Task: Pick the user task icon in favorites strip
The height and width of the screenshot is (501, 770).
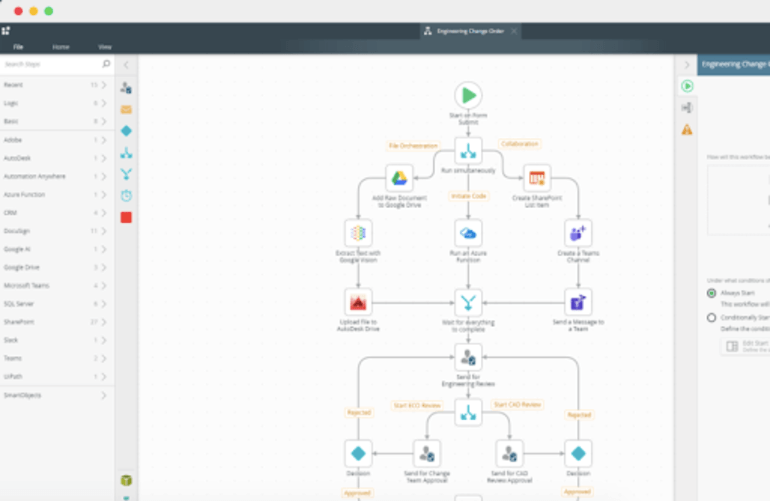Action: tap(126, 88)
